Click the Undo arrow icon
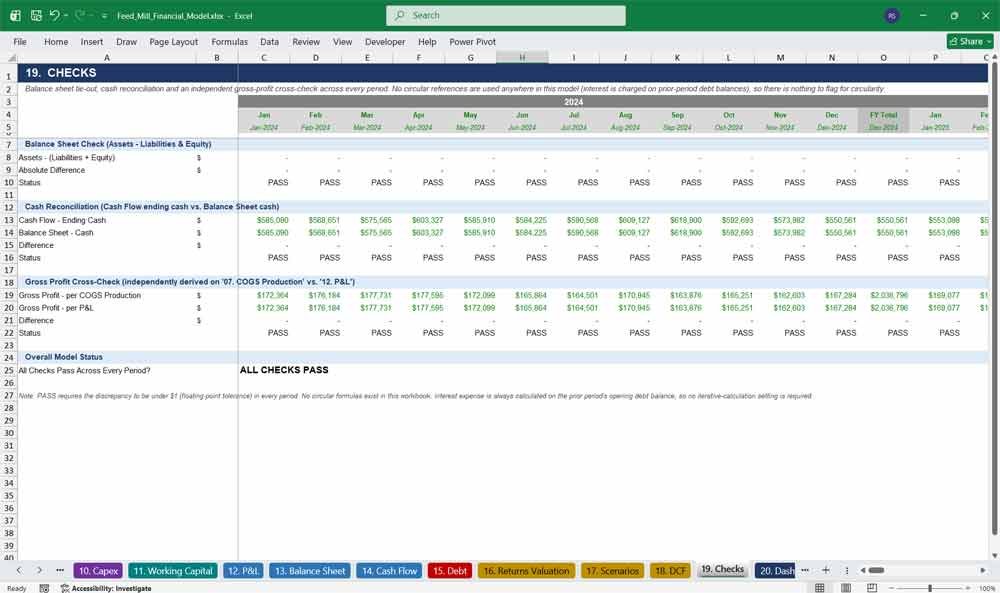This screenshot has height=593, width=1000. coord(55,15)
